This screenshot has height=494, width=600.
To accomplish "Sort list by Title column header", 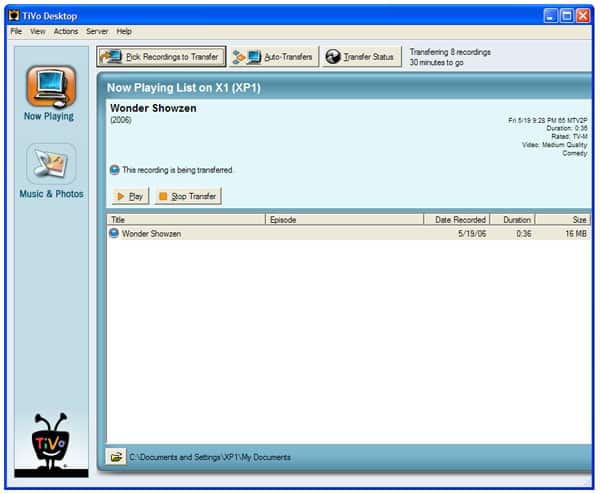I will tap(185, 219).
